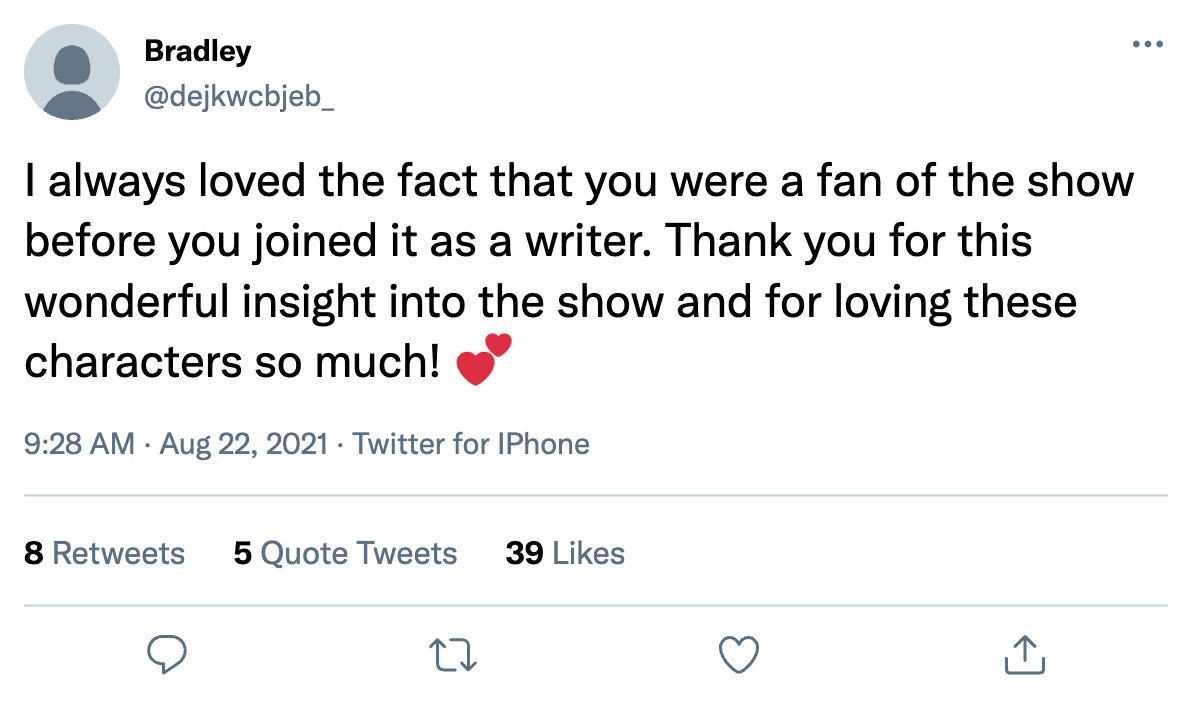1192x728 pixels.
Task: Retweet this tweet using the arrows icon
Action: coord(451,655)
